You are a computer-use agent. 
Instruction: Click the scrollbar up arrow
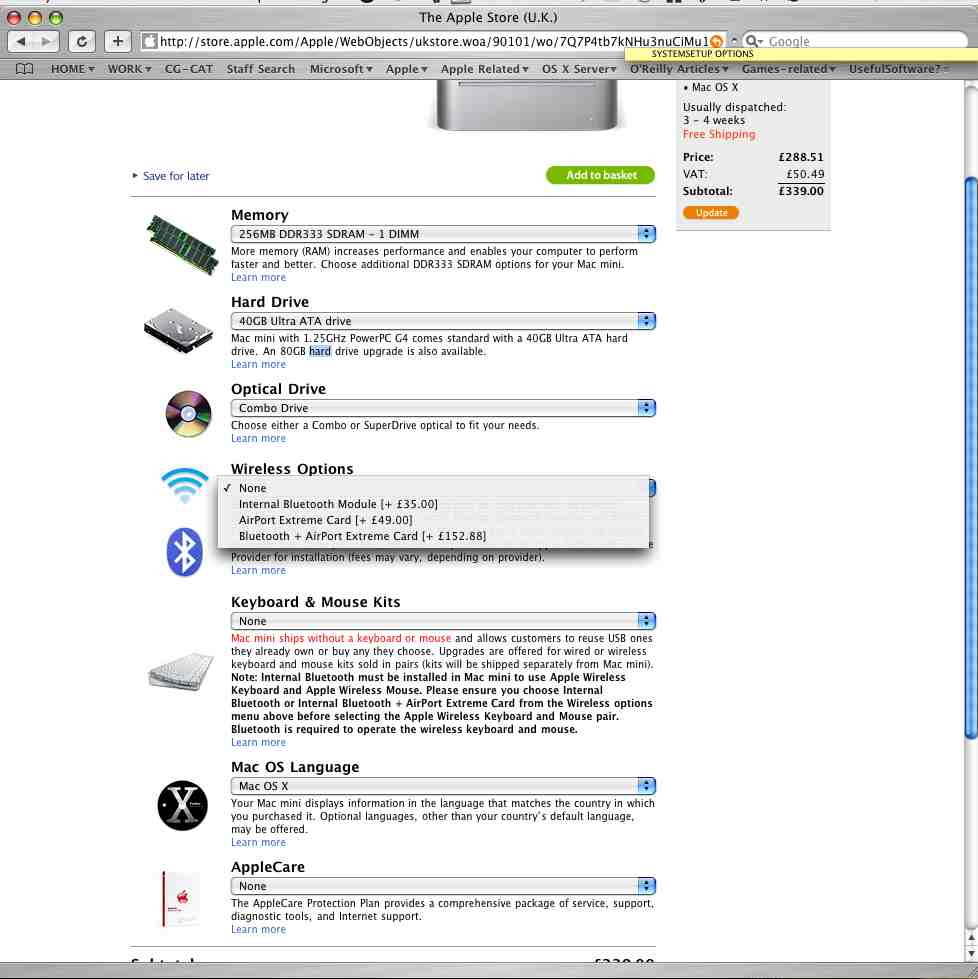click(971, 938)
